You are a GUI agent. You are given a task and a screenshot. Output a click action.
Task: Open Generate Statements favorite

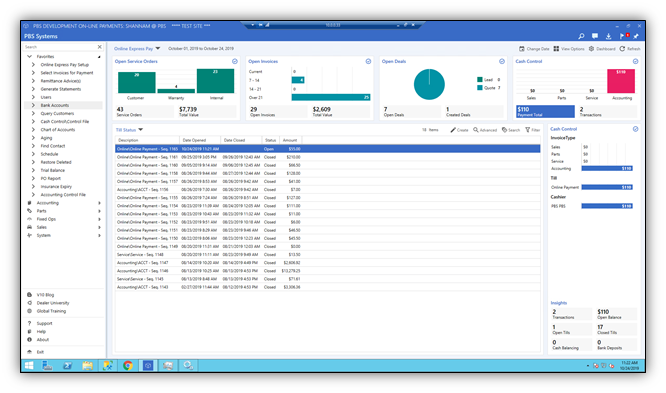pos(60,89)
